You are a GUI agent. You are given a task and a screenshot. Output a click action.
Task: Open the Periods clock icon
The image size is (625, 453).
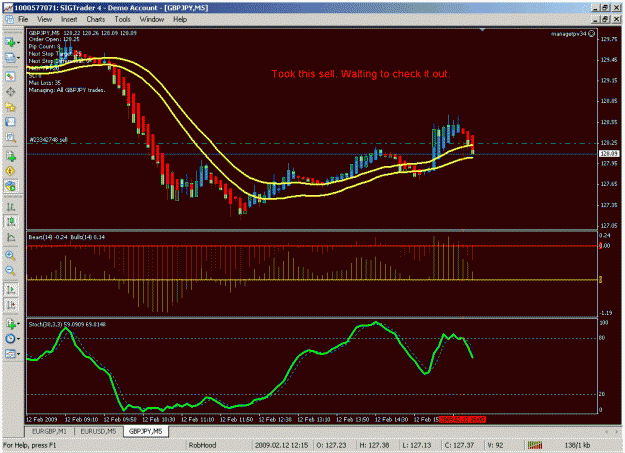10,339
